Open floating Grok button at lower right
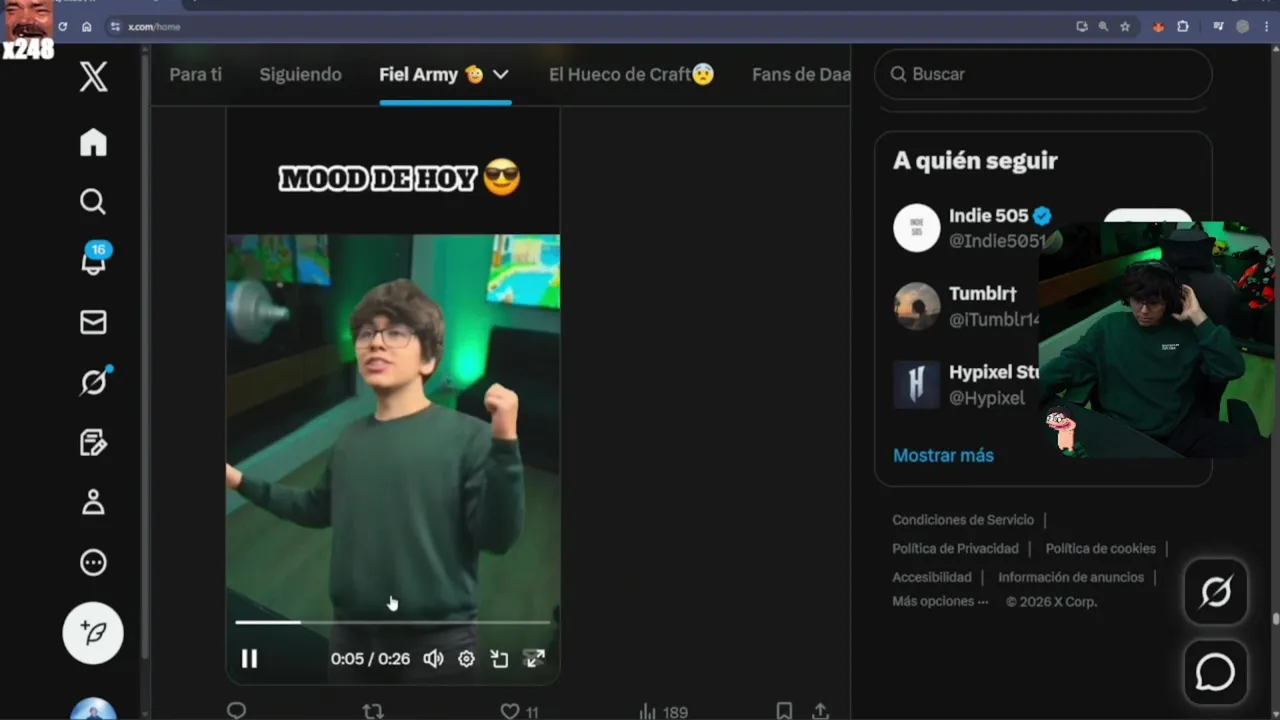This screenshot has height=720, width=1280. pyautogui.click(x=1216, y=592)
